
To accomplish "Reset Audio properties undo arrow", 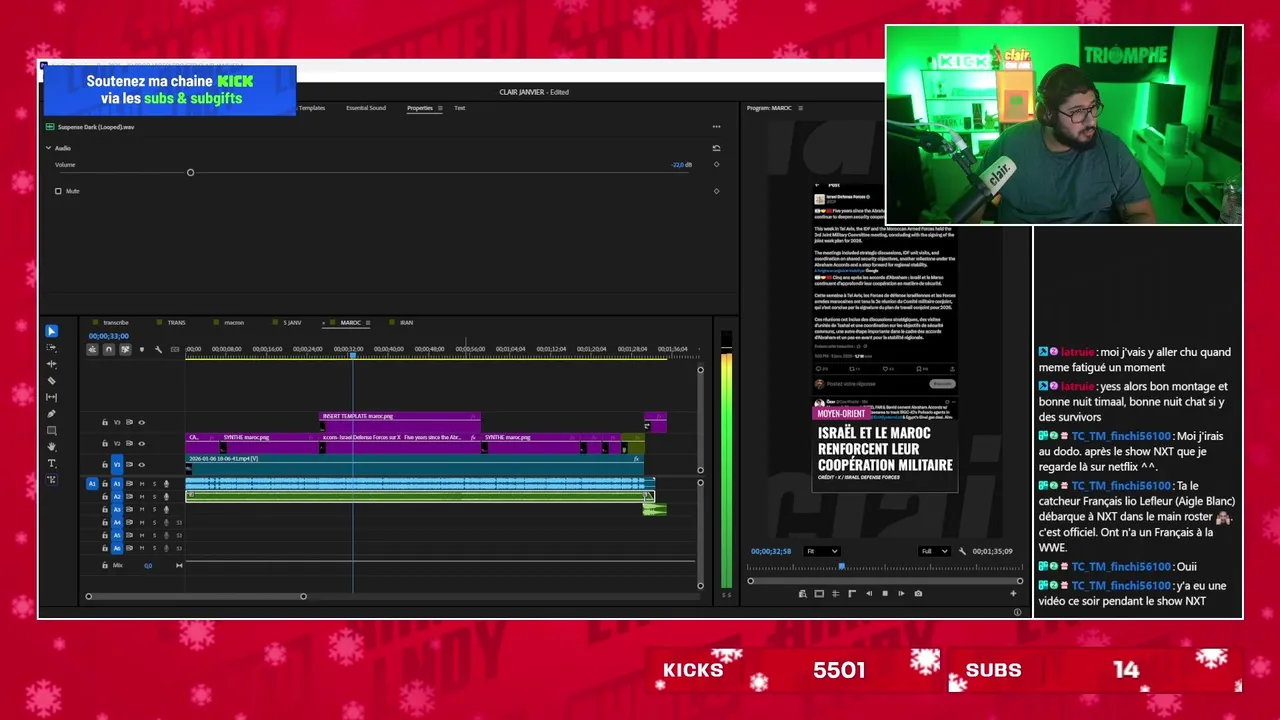I will (x=716, y=148).
